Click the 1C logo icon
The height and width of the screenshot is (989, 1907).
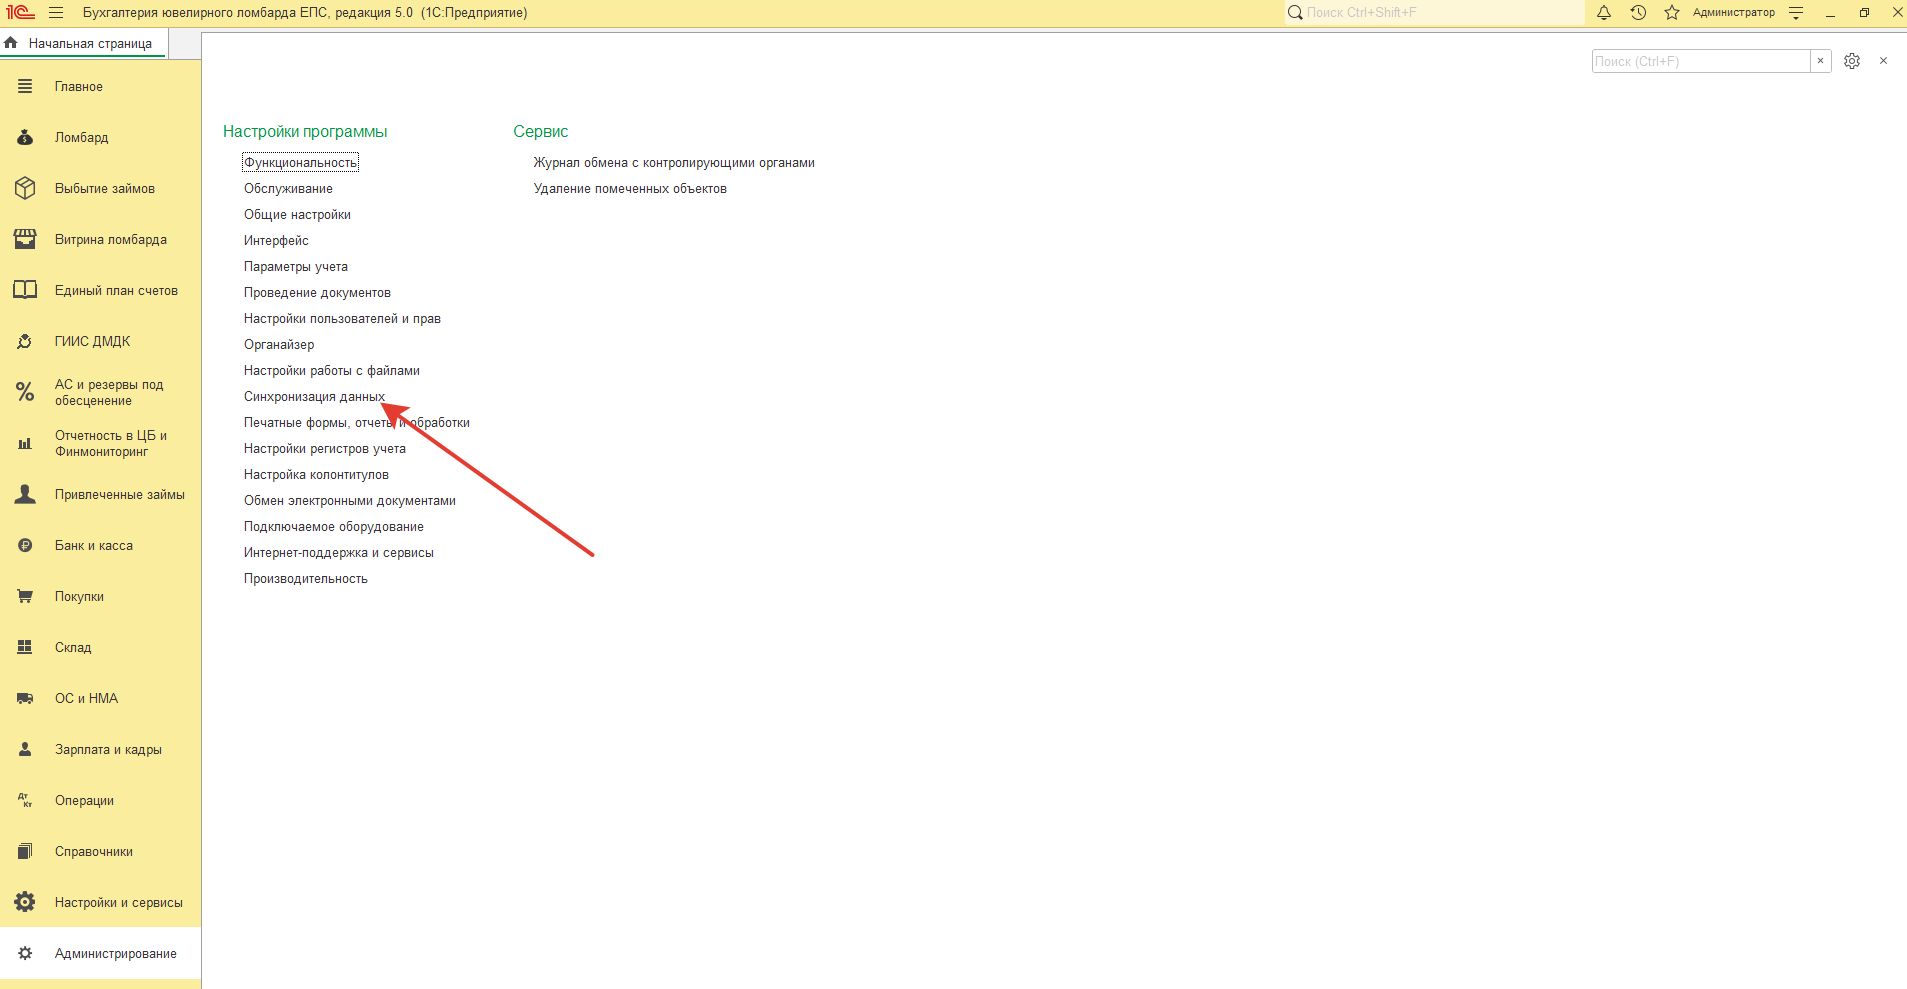(20, 13)
